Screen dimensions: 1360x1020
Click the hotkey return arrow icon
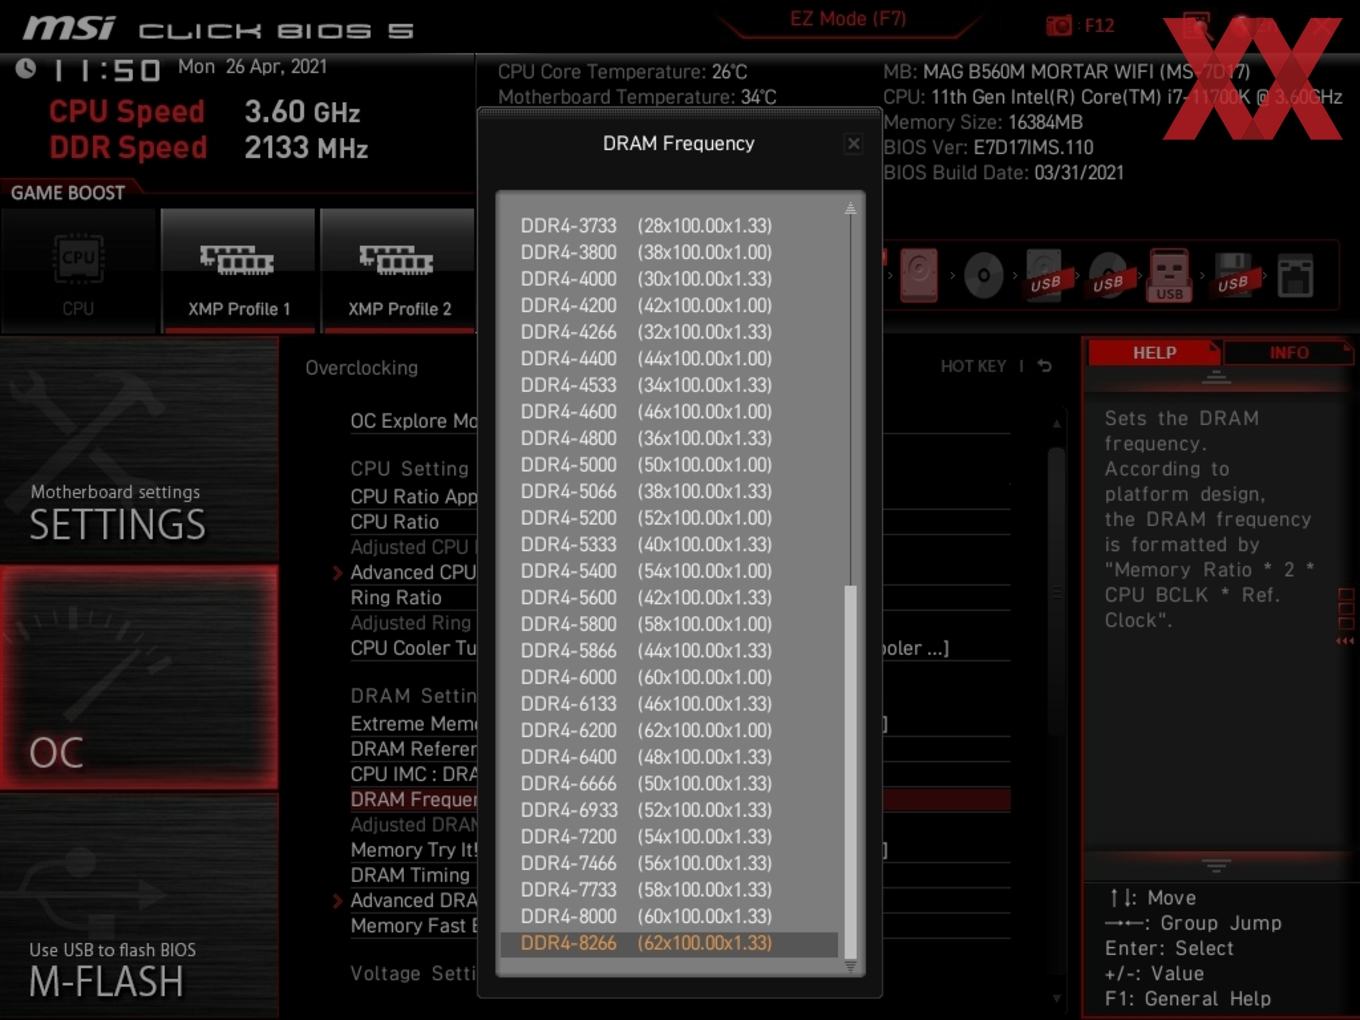(1044, 366)
